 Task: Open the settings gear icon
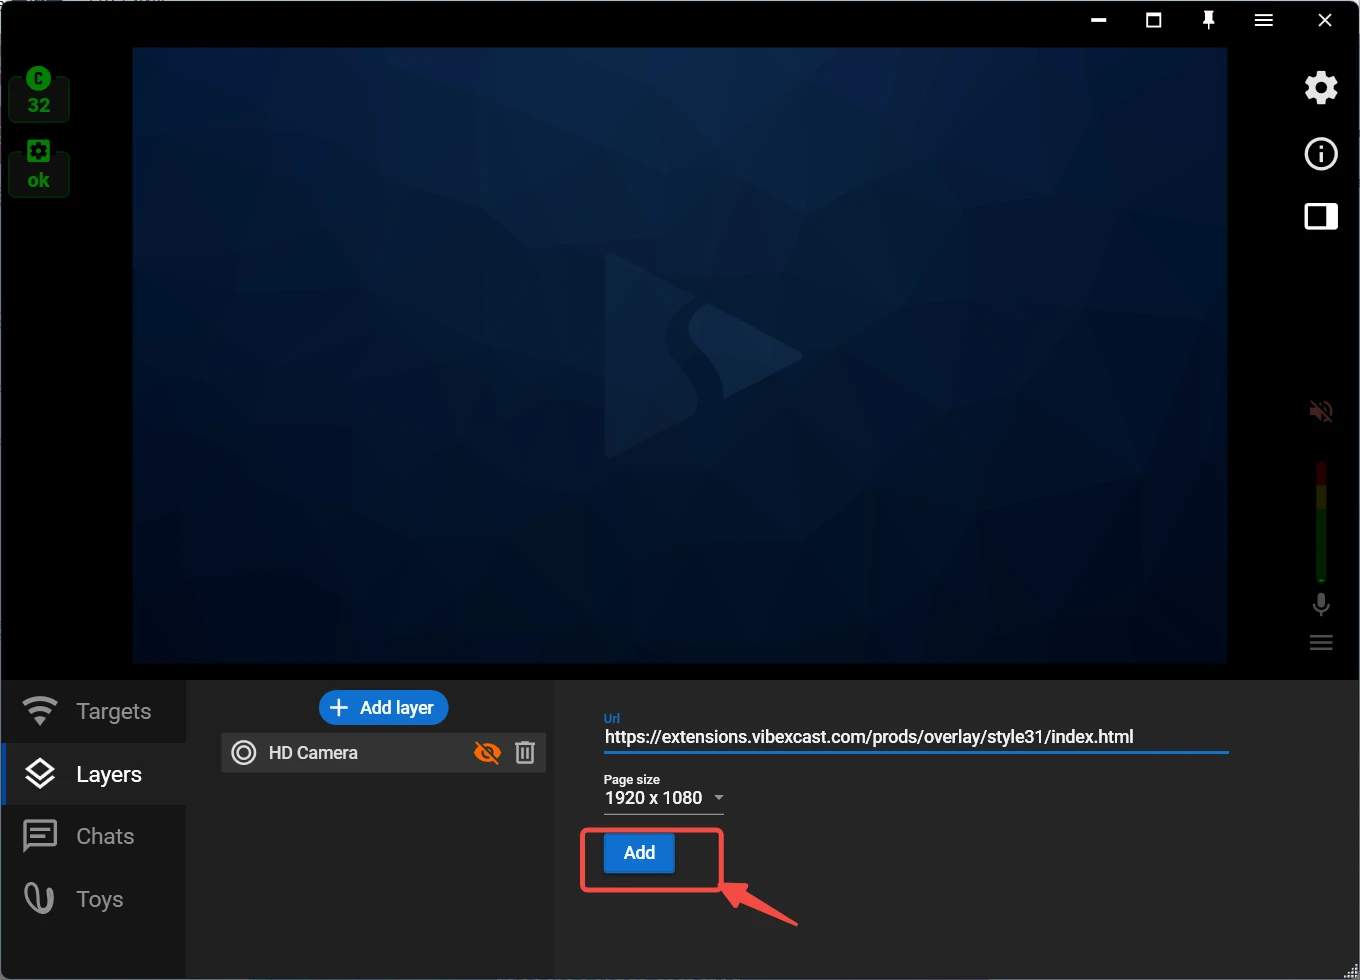click(1321, 88)
